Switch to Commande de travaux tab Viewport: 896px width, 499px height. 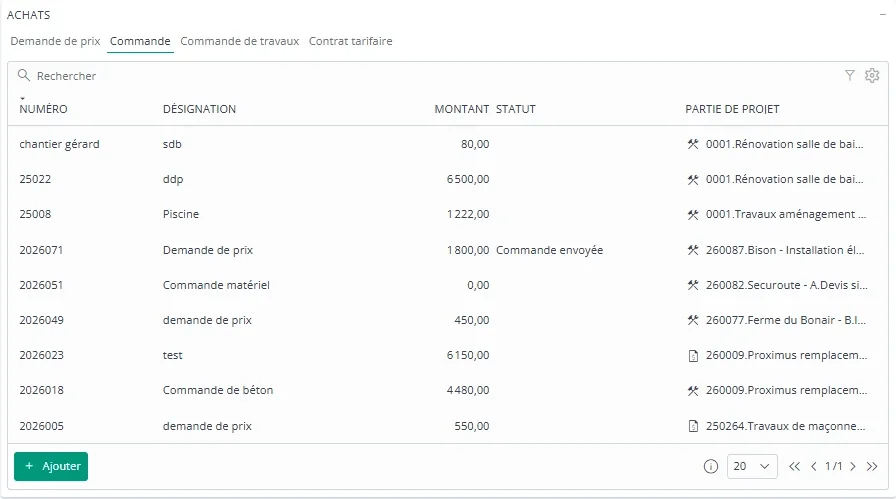tap(239, 41)
